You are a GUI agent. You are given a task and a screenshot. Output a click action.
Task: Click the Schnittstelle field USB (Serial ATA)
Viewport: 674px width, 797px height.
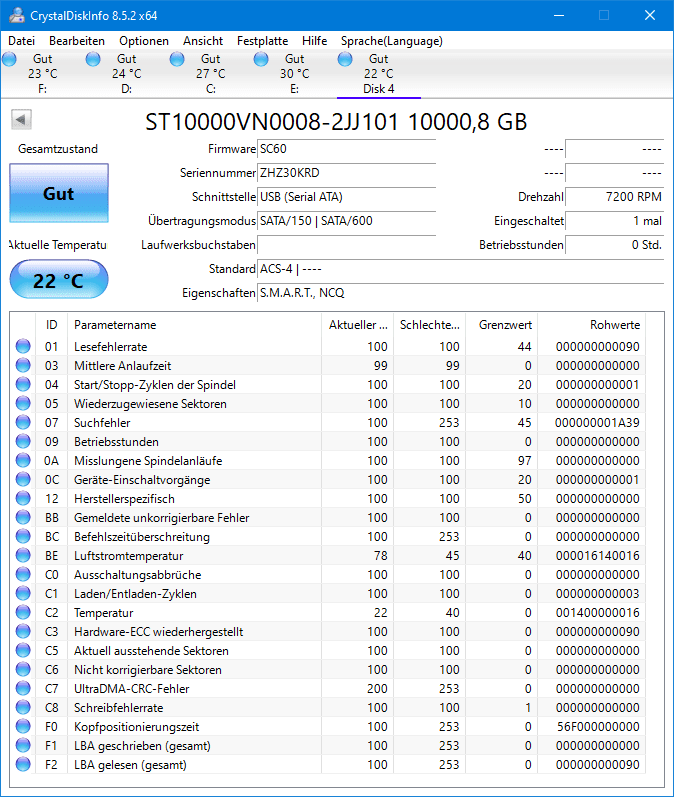point(347,197)
